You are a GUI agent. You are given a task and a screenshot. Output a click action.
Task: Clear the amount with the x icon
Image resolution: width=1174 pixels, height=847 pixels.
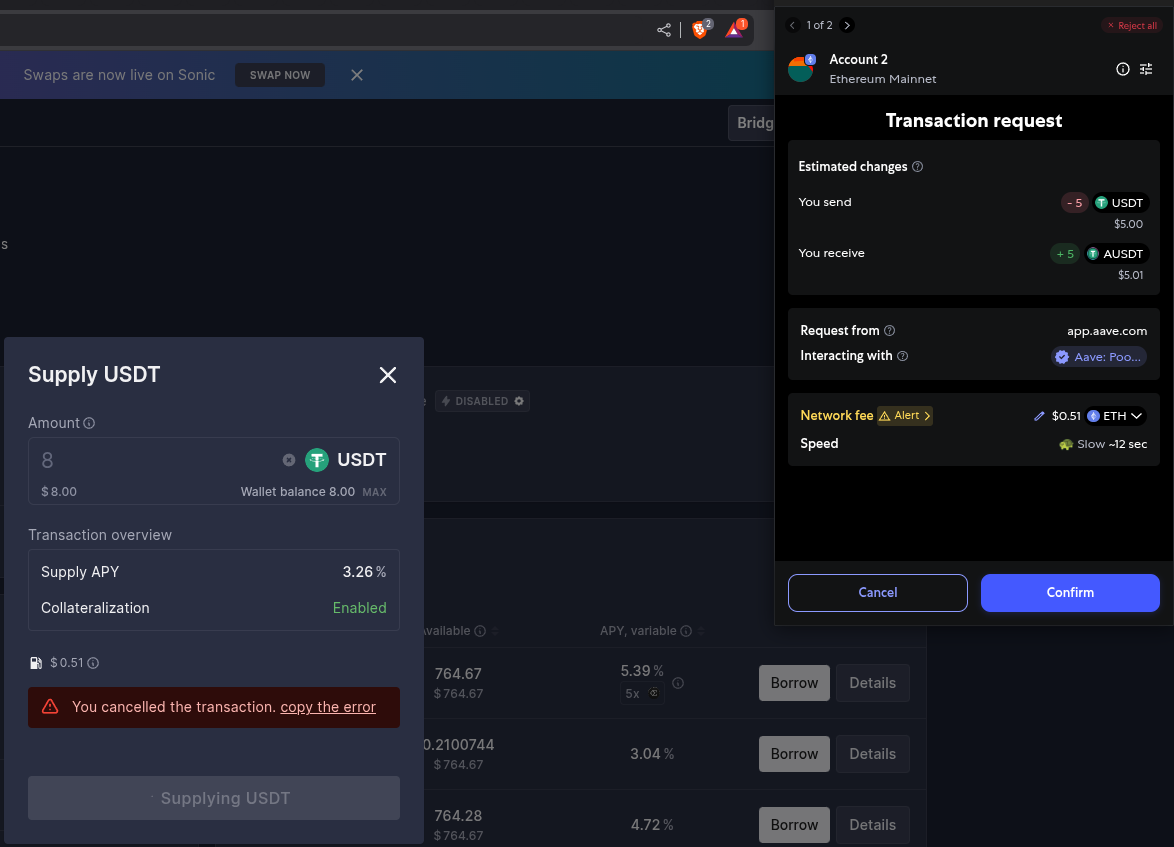(x=289, y=460)
